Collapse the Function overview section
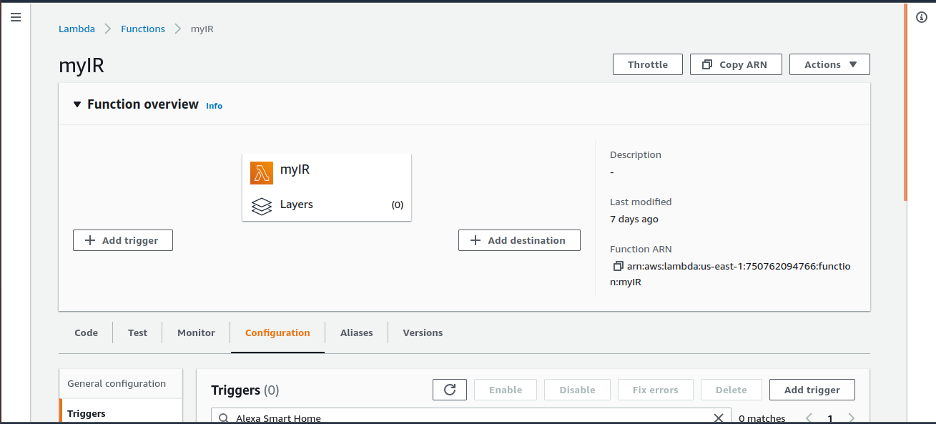Screen dimensions: 936x424 click(x=77, y=104)
